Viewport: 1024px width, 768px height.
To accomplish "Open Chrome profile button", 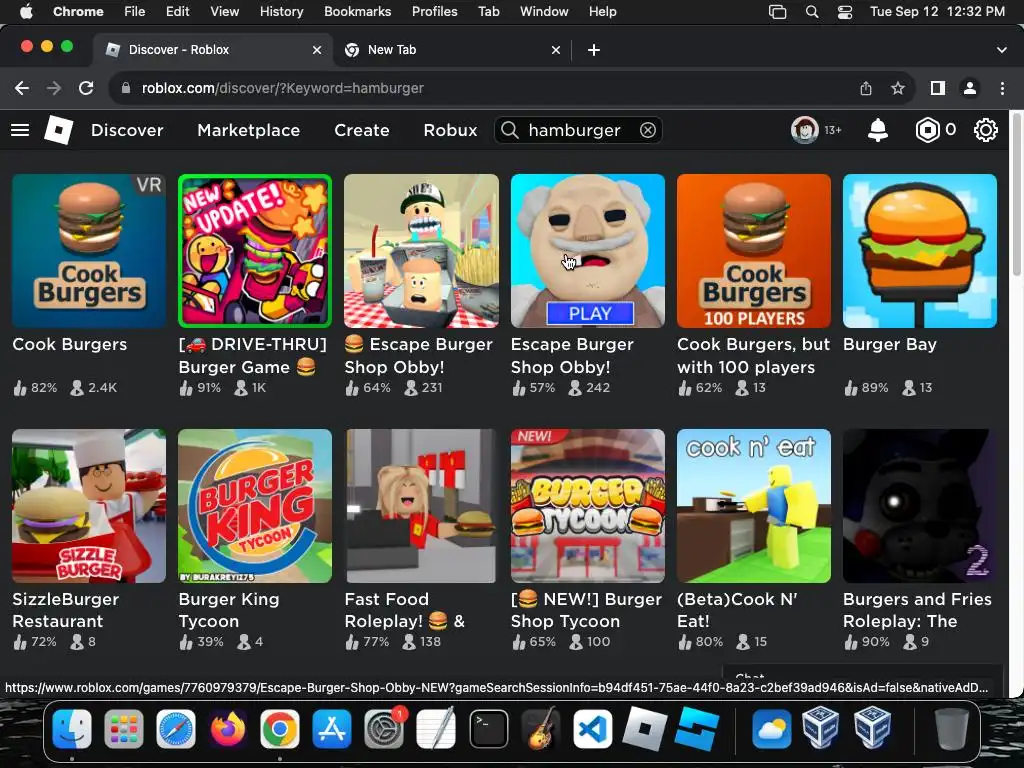I will pos(970,88).
